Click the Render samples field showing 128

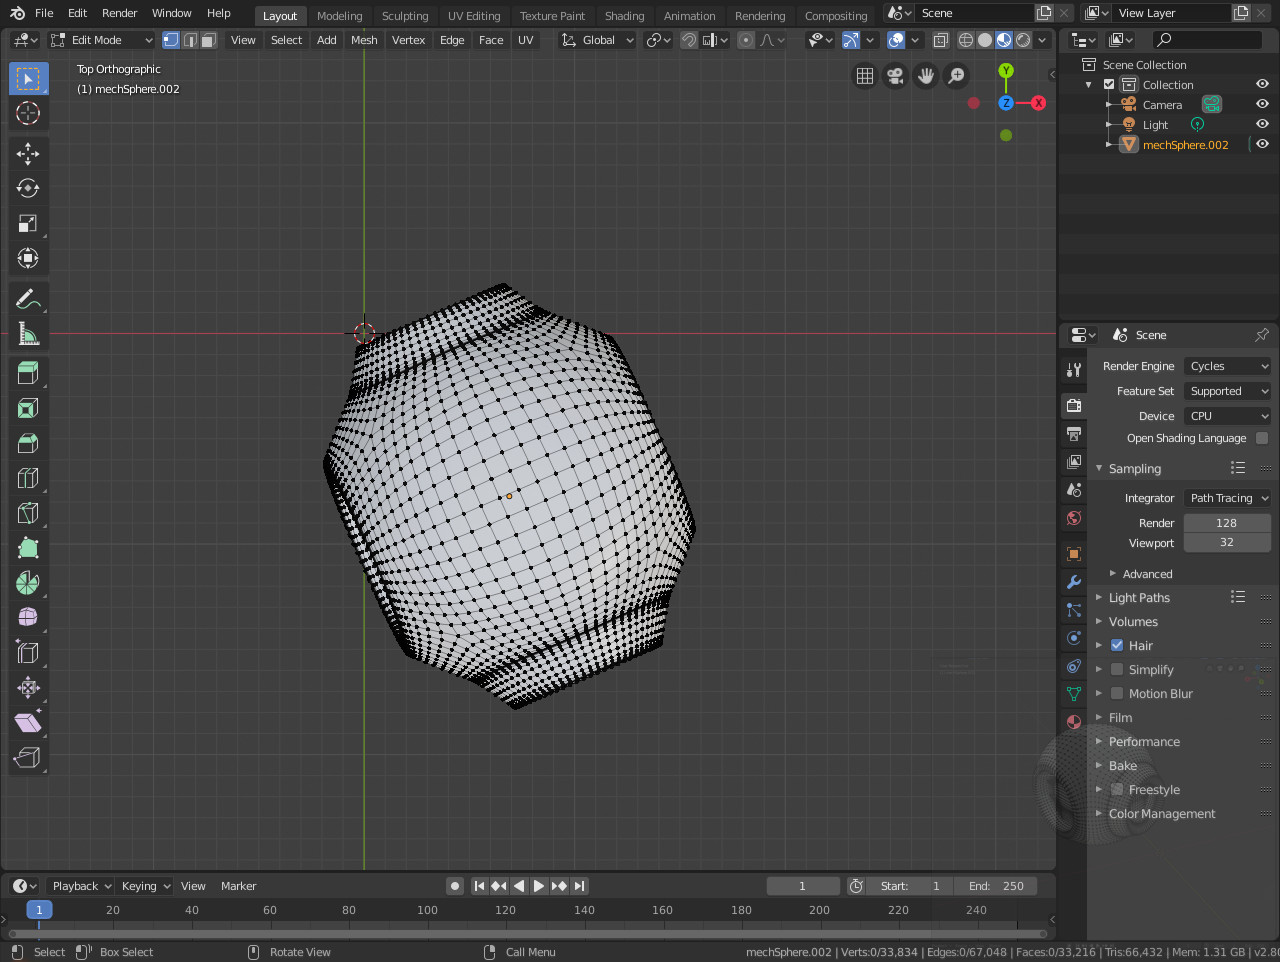point(1226,523)
